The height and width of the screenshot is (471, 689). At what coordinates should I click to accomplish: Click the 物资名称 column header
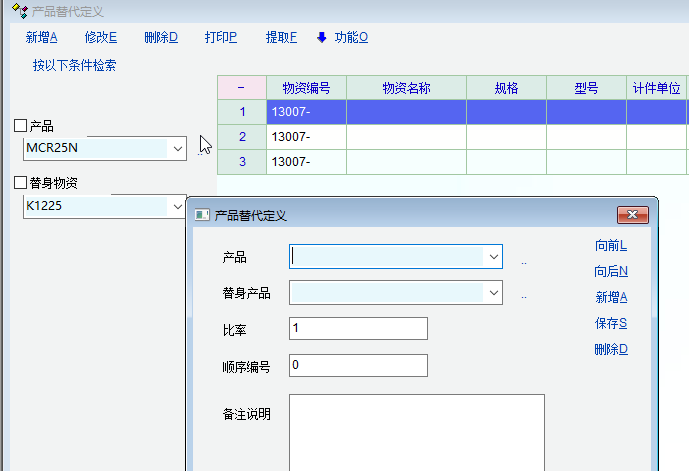coord(406,88)
